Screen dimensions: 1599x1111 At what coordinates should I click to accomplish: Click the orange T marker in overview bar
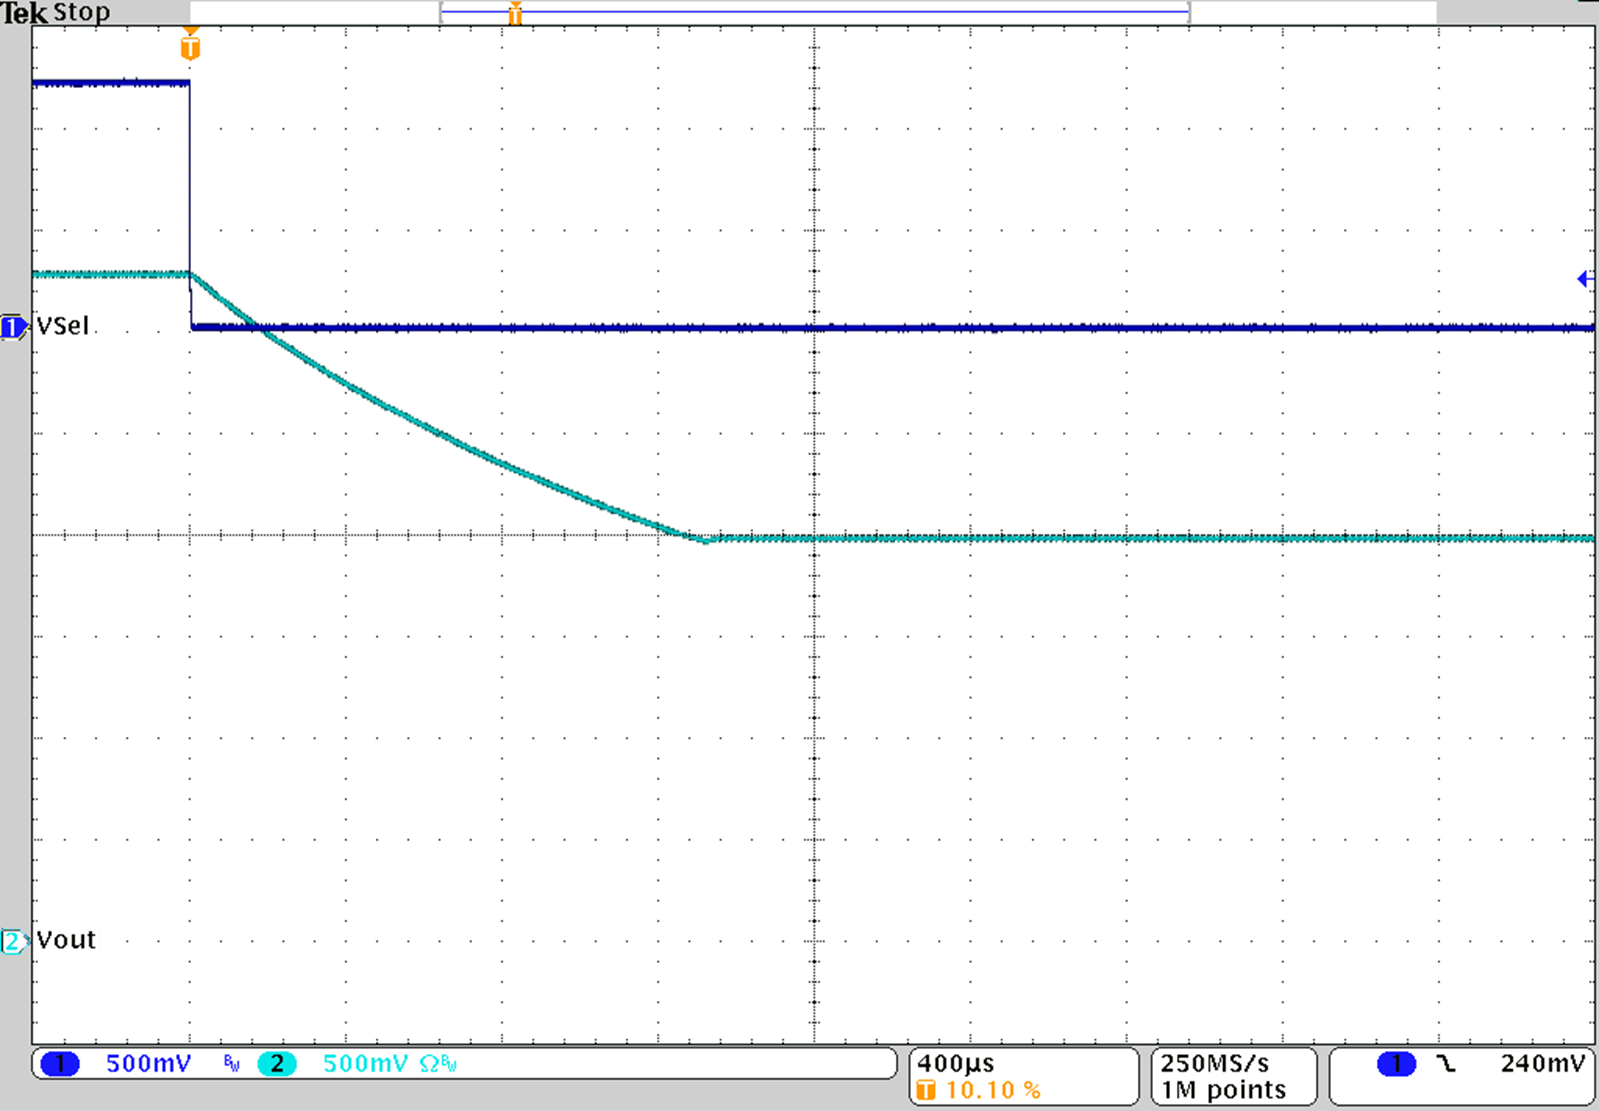point(515,13)
